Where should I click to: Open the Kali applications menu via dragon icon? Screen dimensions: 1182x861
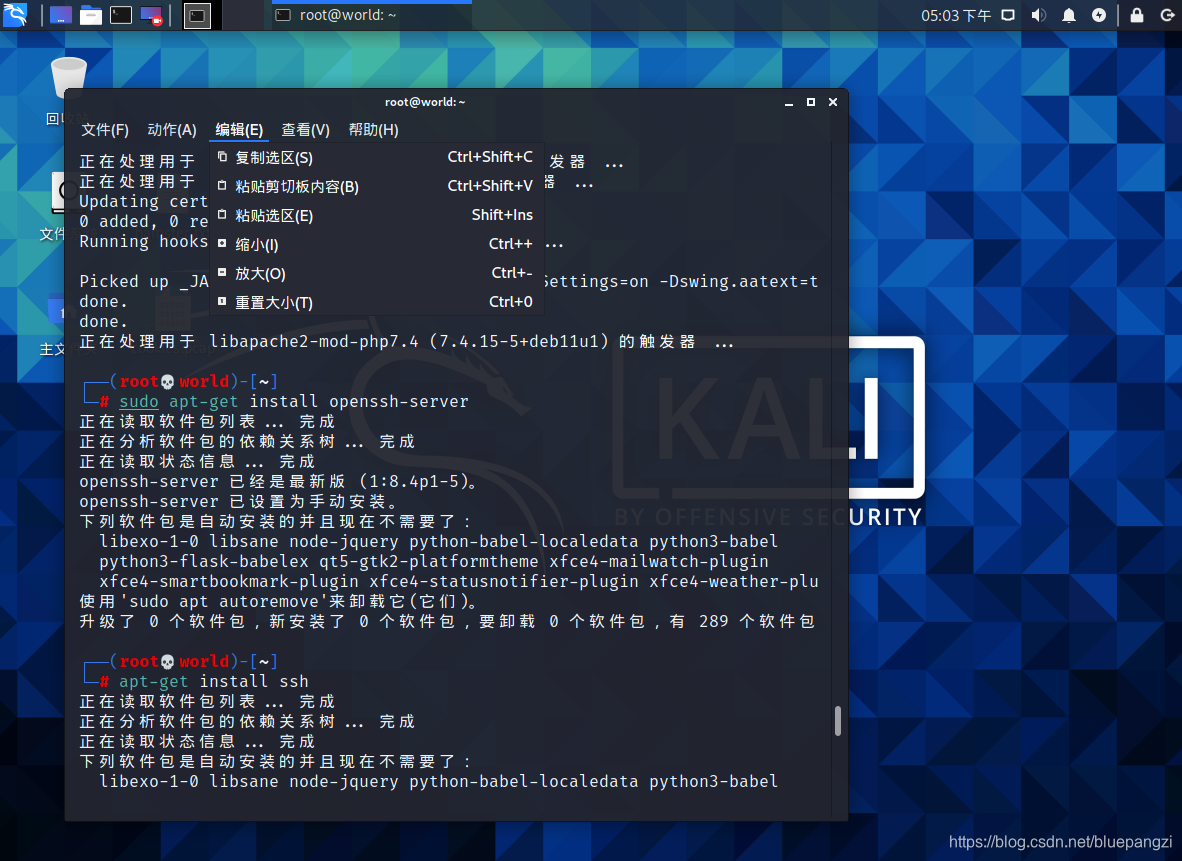coord(15,15)
